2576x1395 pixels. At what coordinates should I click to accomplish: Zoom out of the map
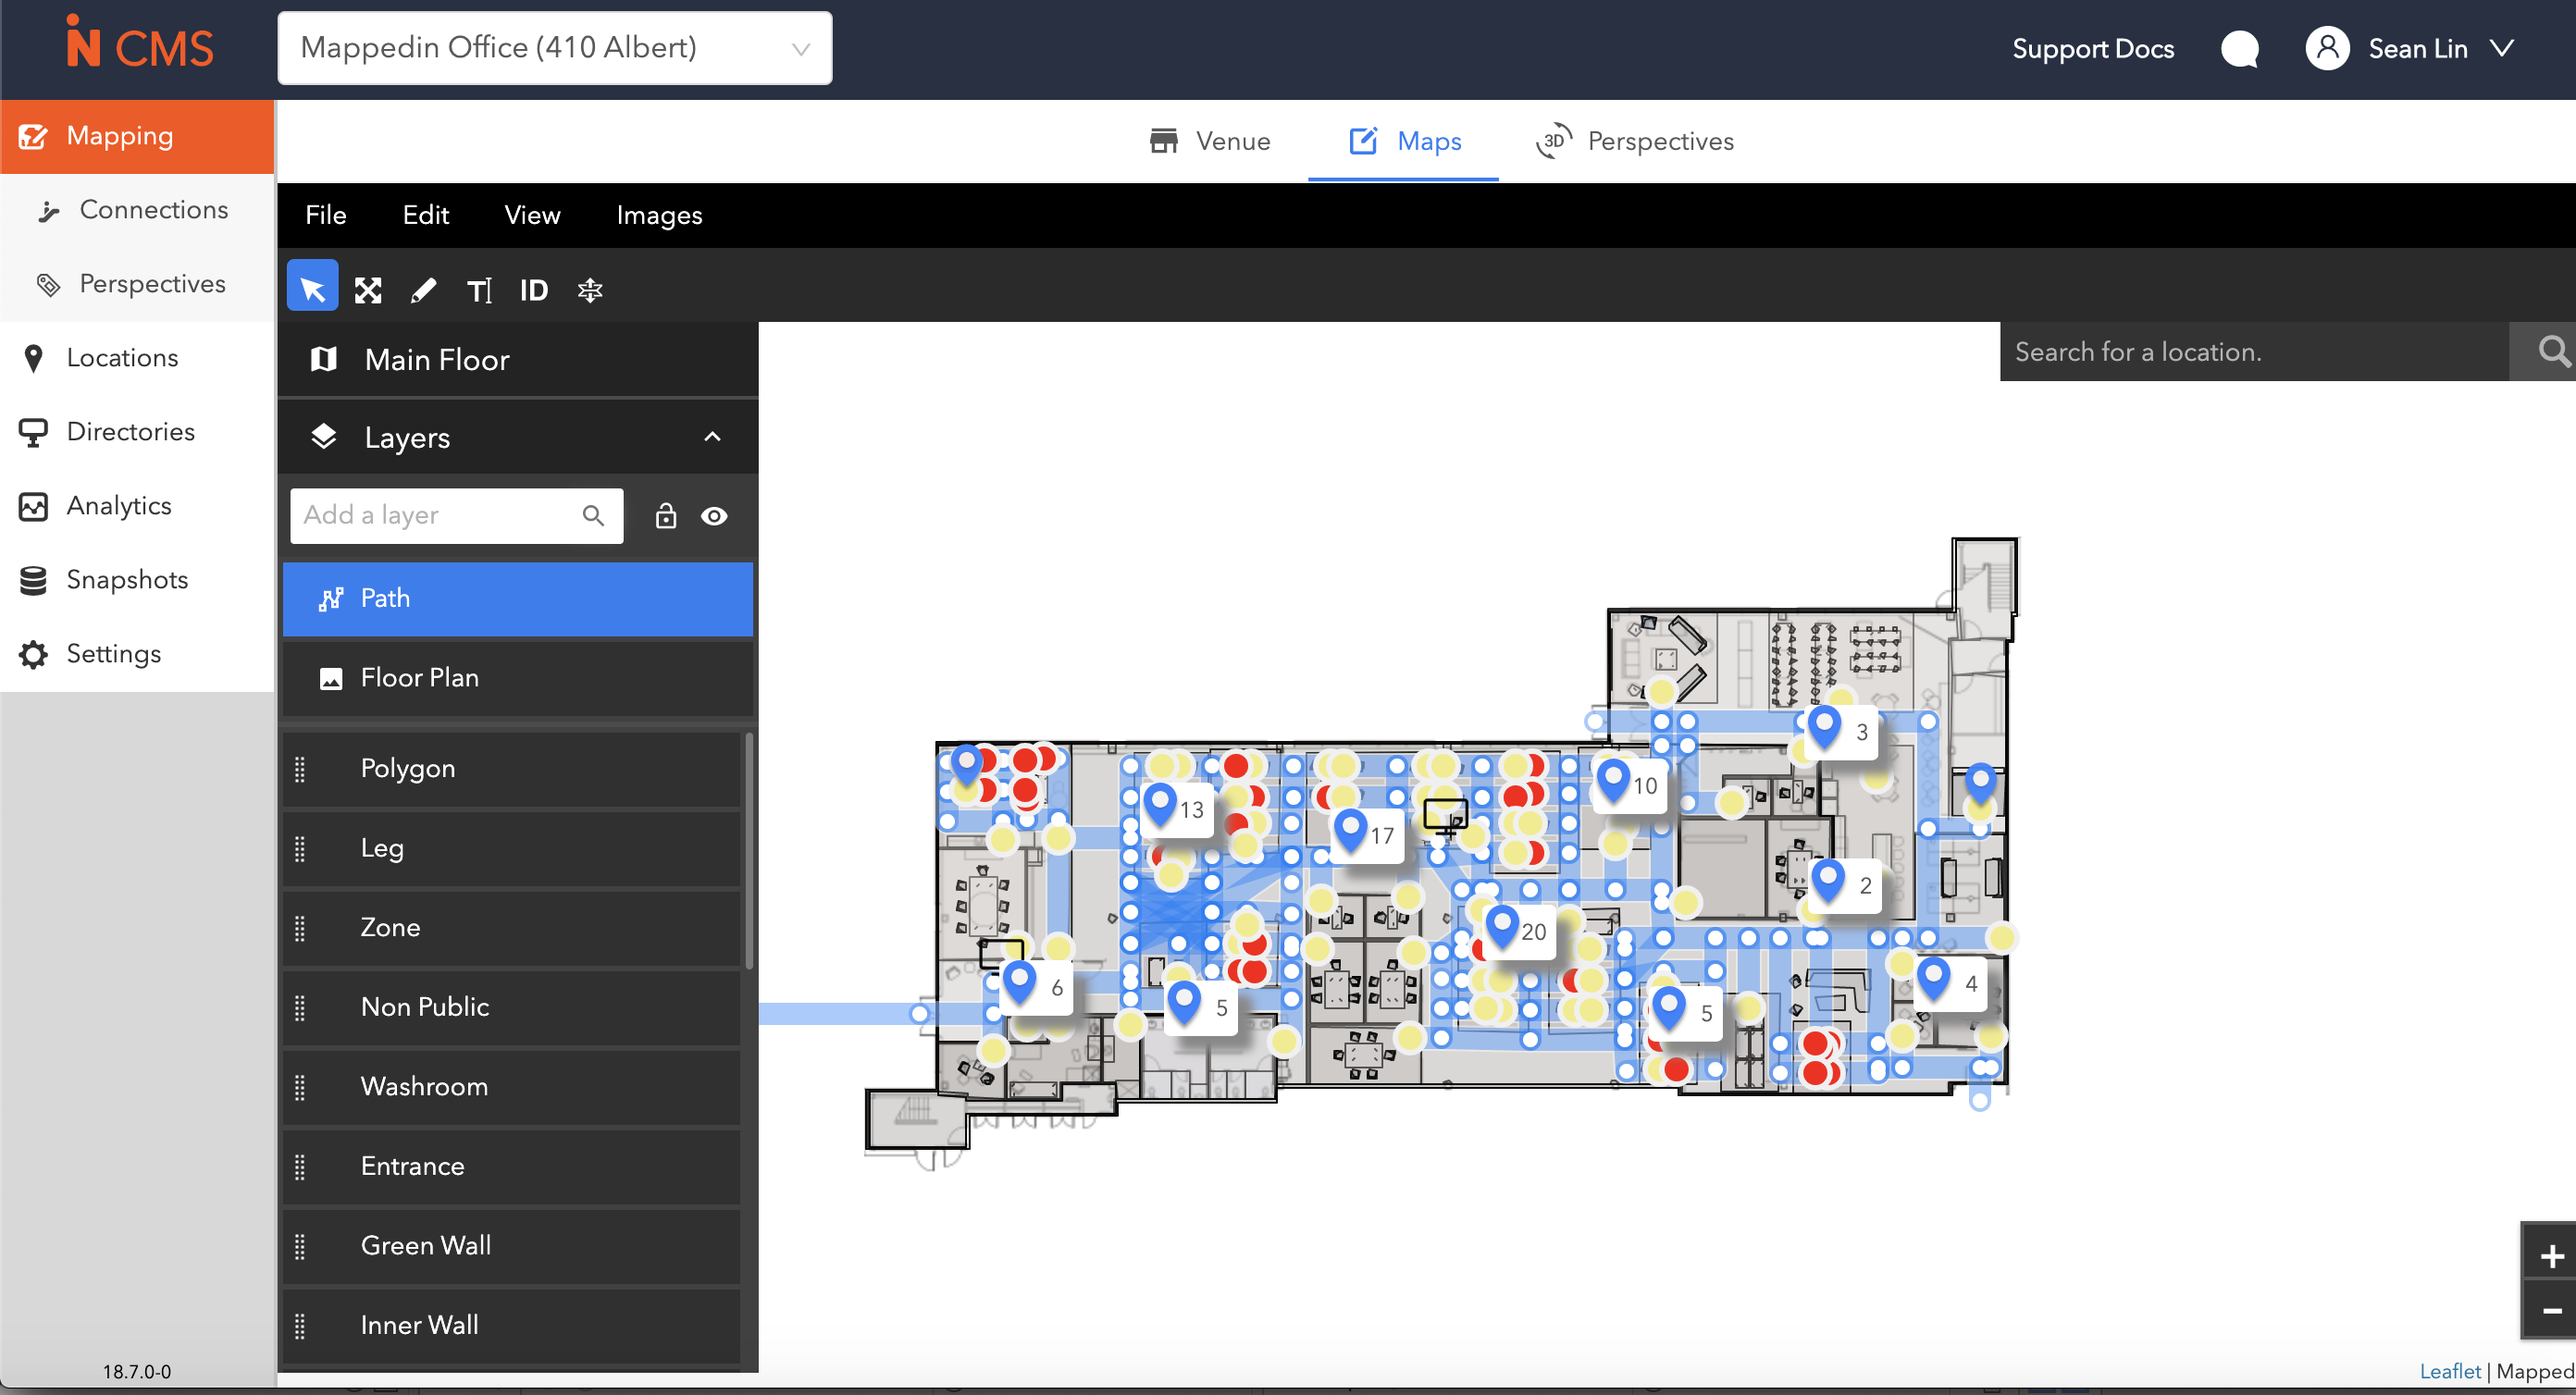[2551, 1310]
